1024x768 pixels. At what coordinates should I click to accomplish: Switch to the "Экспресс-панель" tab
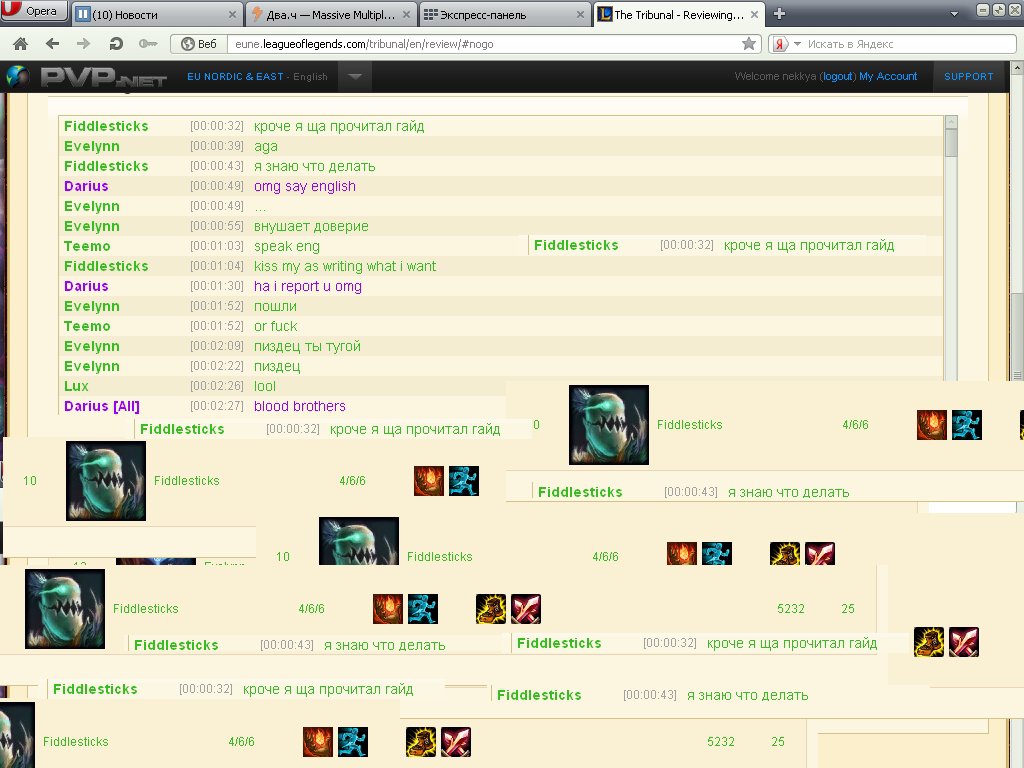pos(504,14)
